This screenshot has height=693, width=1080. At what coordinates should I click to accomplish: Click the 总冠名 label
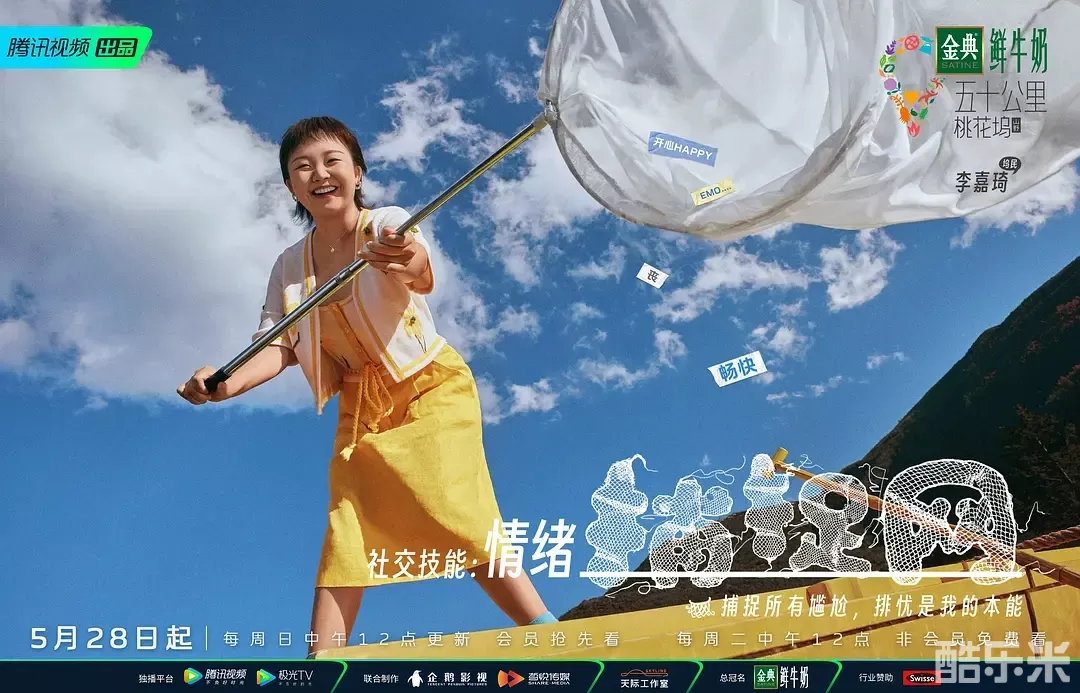point(732,678)
